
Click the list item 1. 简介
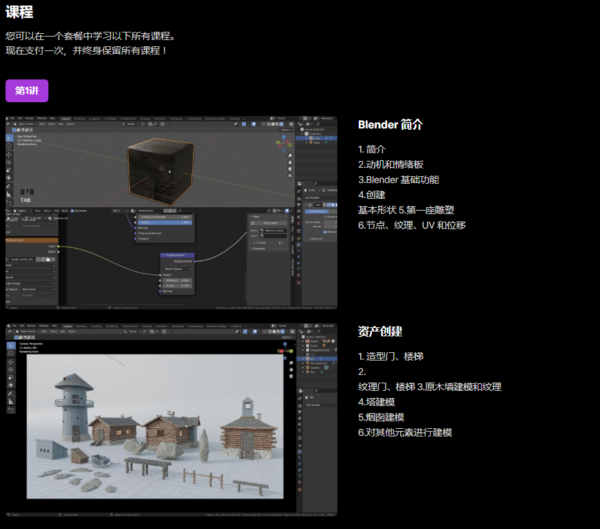click(x=372, y=149)
